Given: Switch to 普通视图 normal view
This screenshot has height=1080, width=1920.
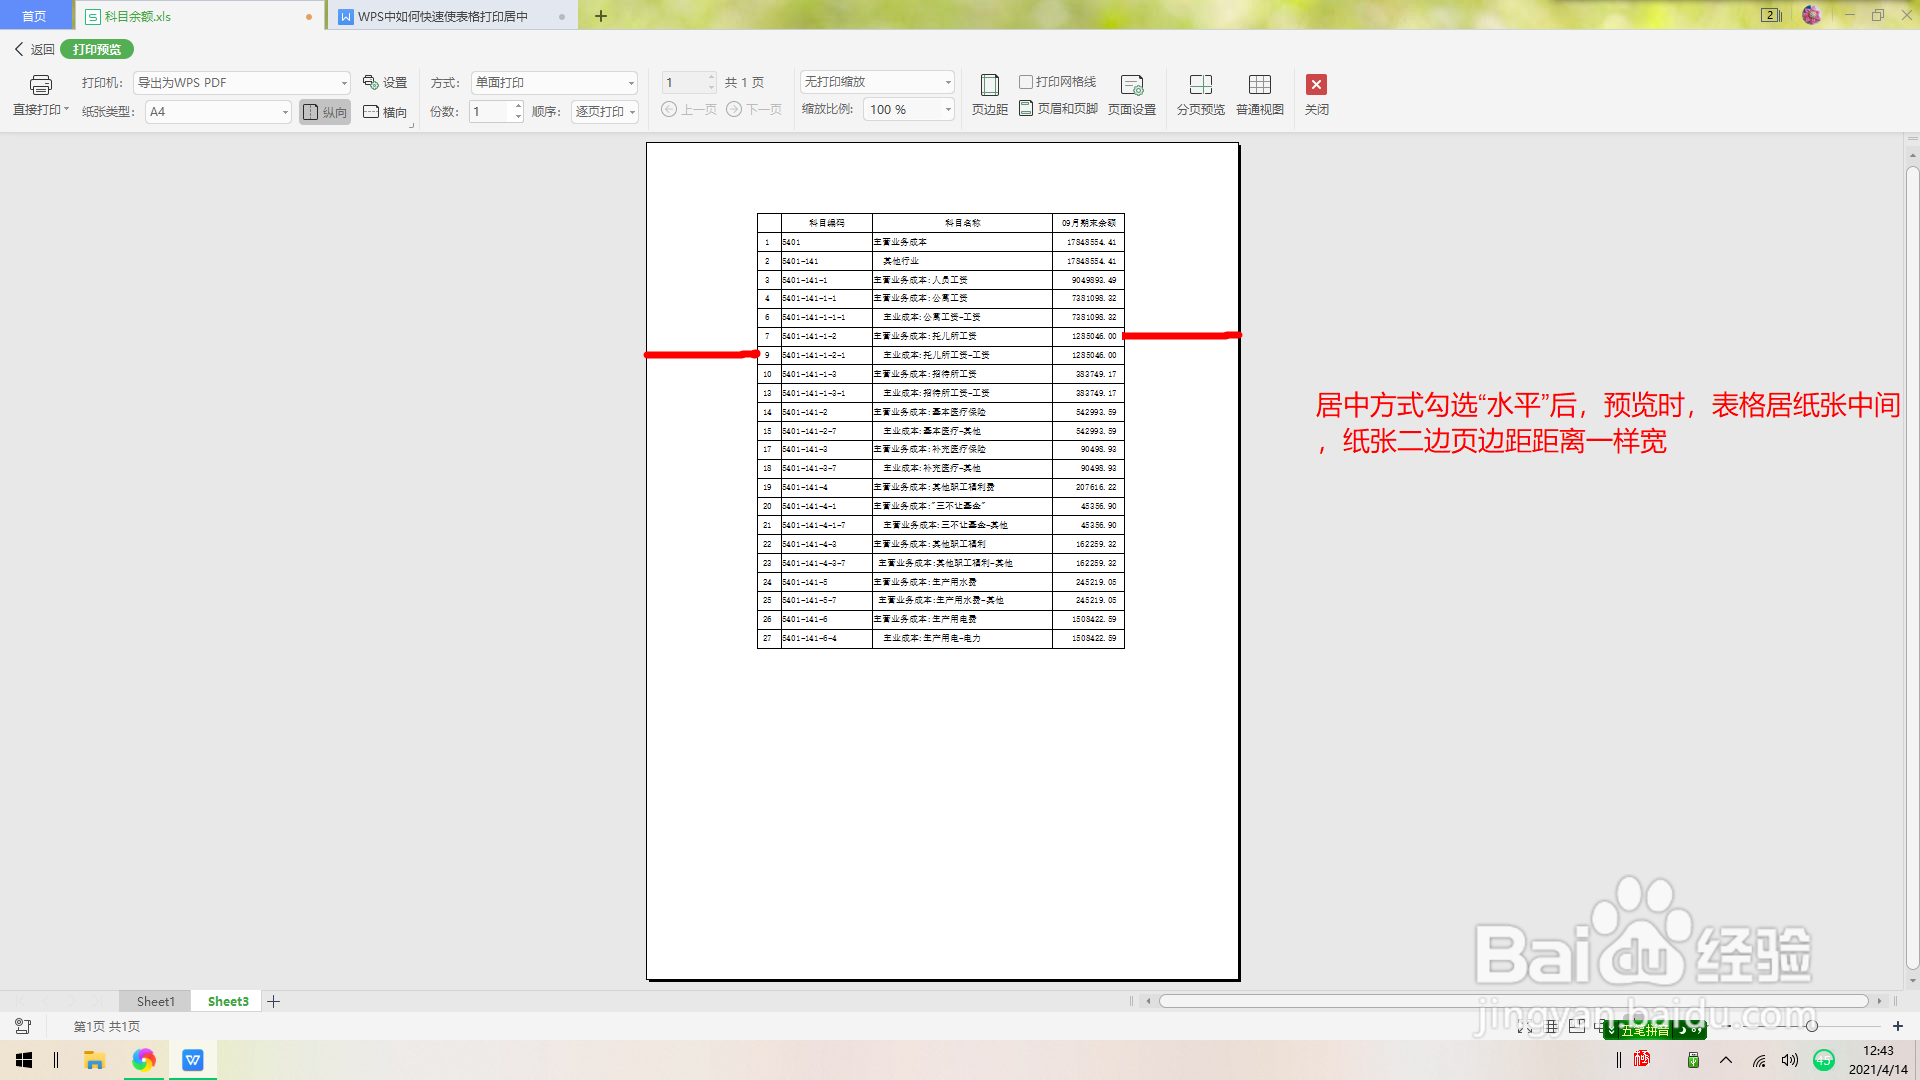Looking at the screenshot, I should pos(1260,93).
